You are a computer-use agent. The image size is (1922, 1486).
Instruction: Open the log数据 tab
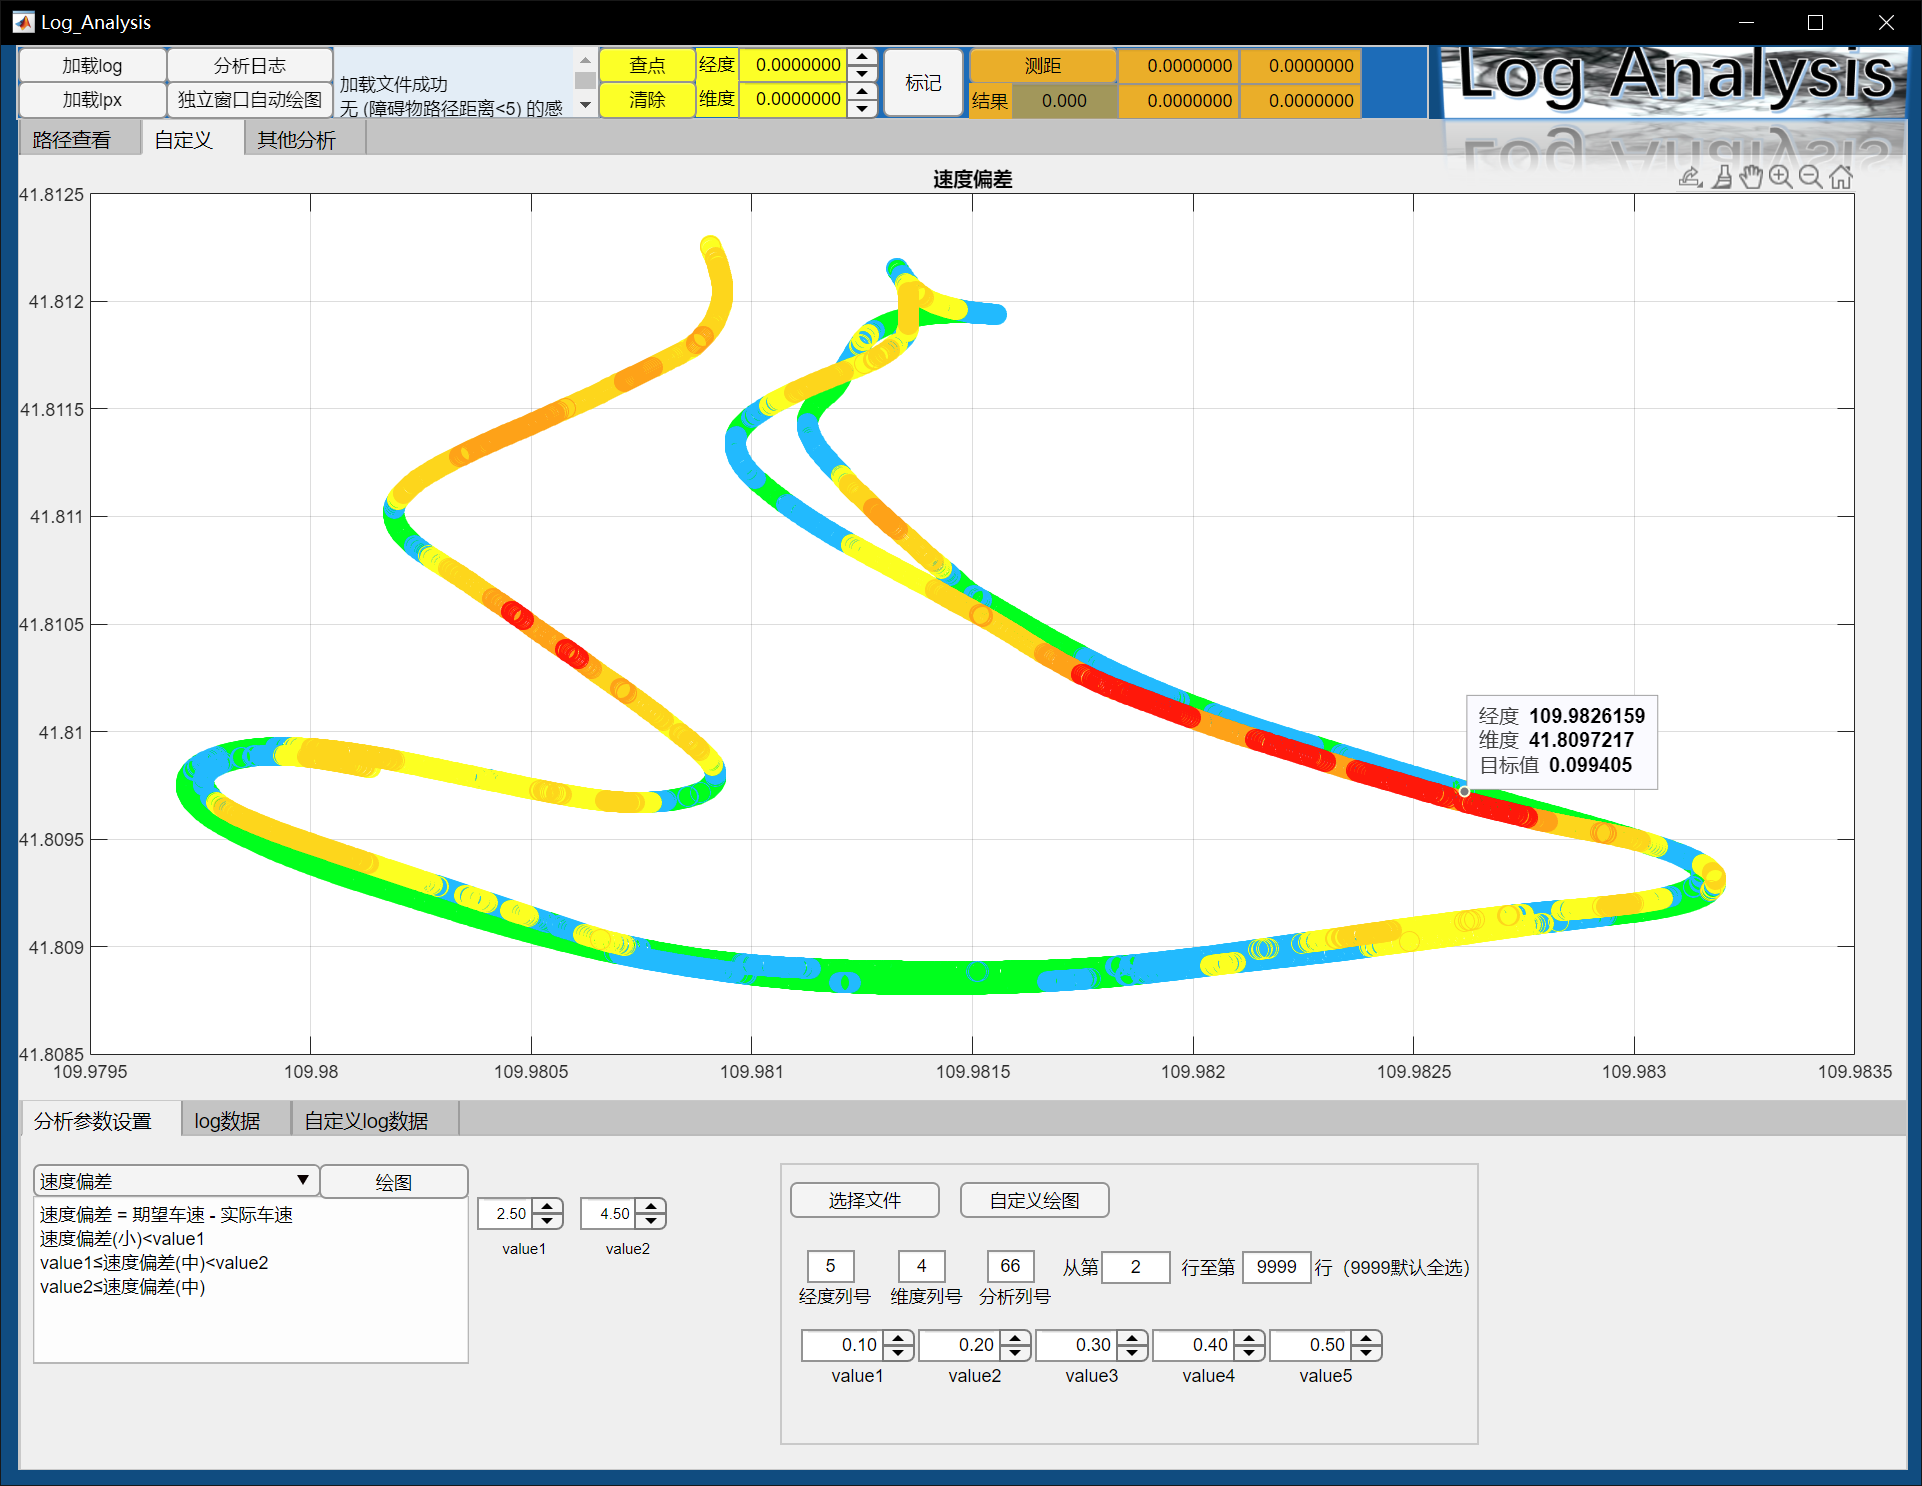[x=227, y=1121]
